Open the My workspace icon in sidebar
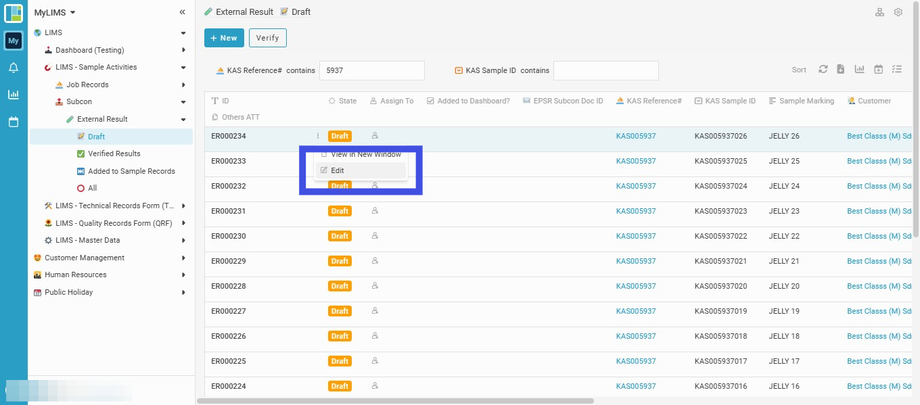 click(x=13, y=40)
